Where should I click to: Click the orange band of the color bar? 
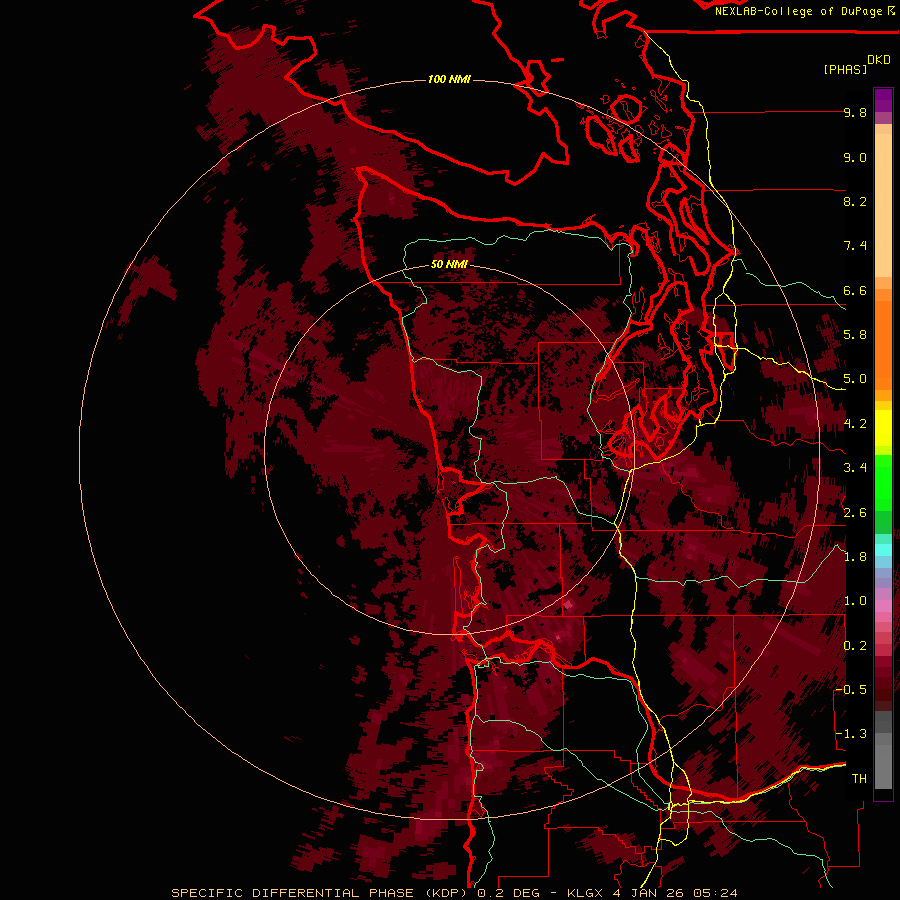pyautogui.click(x=883, y=344)
